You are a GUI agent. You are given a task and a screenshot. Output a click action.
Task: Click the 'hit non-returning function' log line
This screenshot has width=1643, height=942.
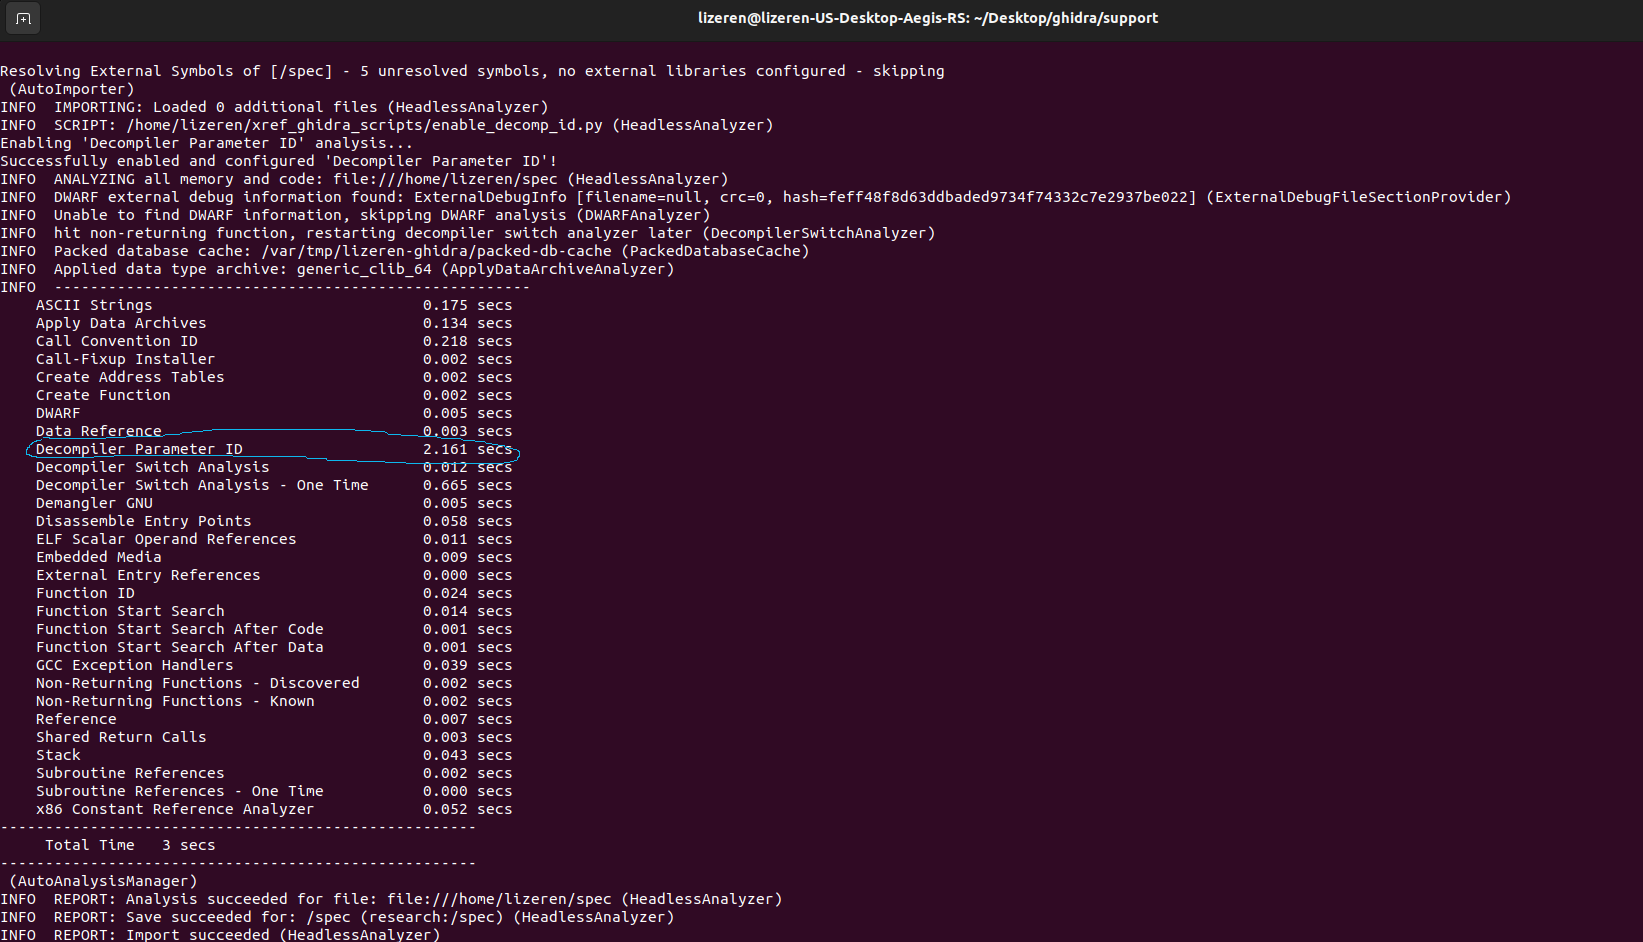point(468,233)
